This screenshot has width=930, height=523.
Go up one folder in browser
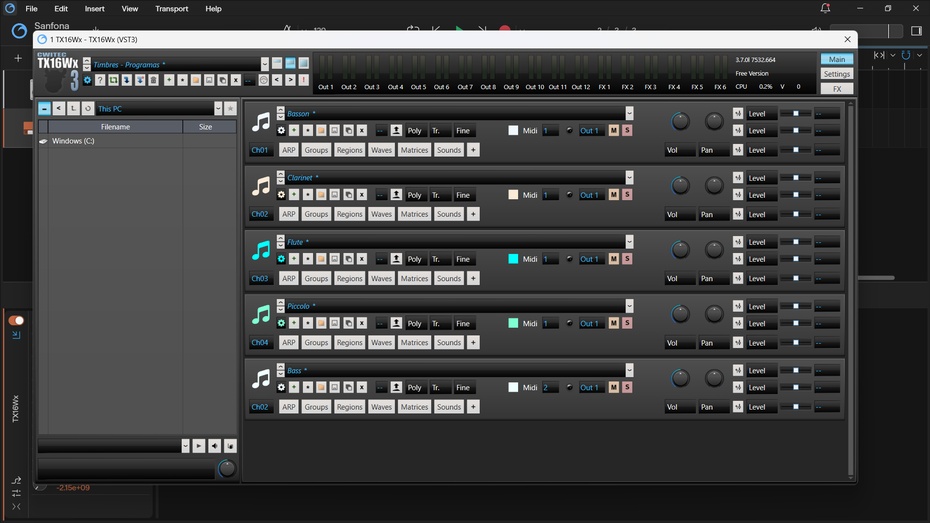point(73,109)
